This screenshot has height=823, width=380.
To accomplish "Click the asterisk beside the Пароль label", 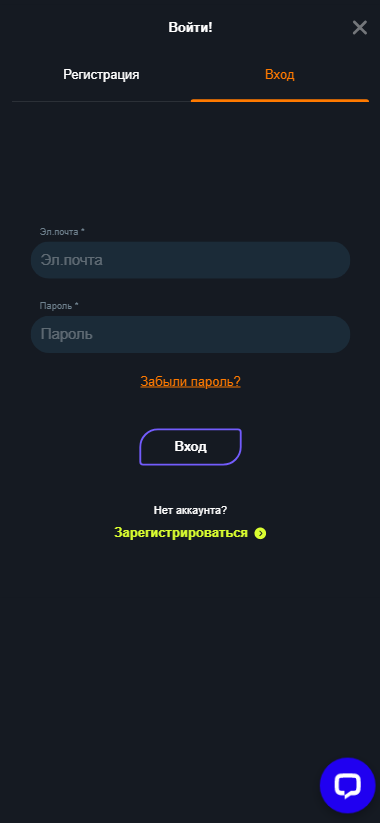I will pos(77,305).
